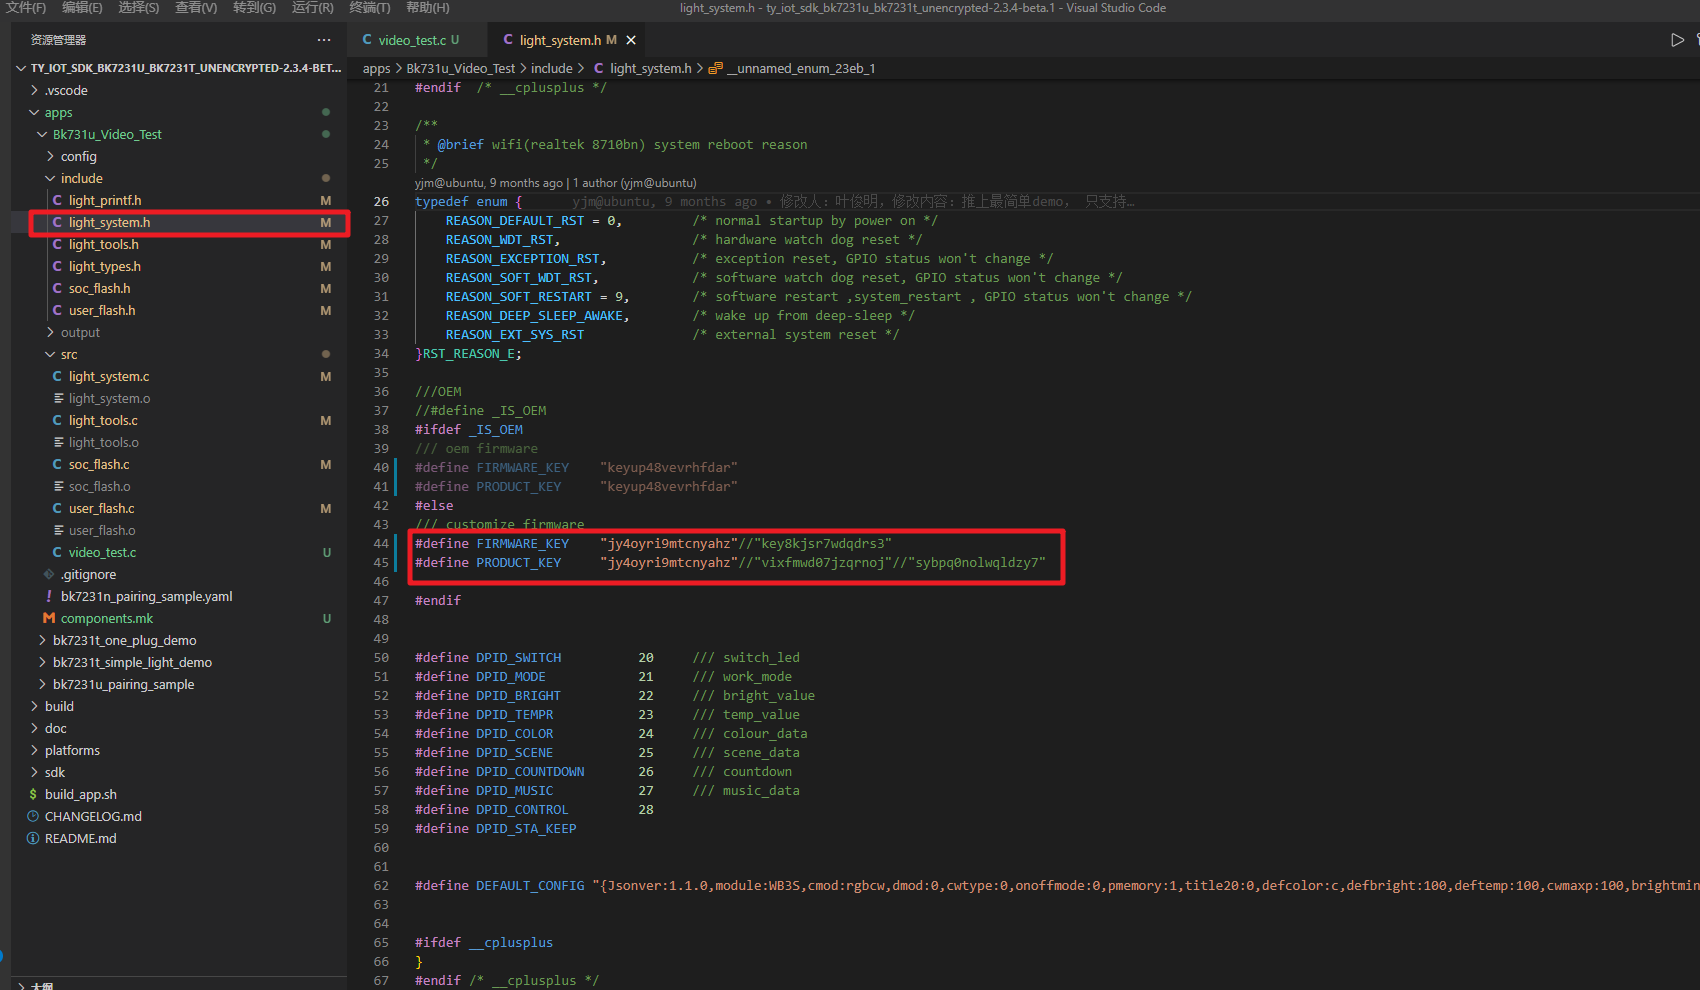Open the 编辑(E) menu
Screen dimensions: 1700x990
pos(82,8)
